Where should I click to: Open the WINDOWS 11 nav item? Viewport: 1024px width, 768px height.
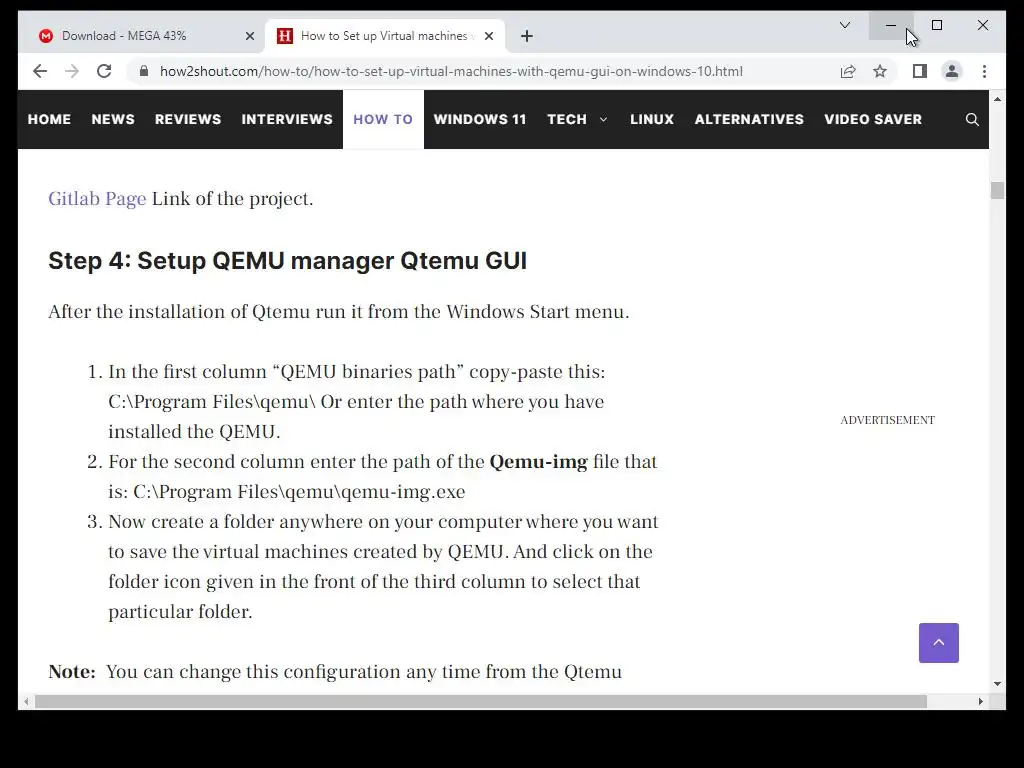[x=479, y=120]
